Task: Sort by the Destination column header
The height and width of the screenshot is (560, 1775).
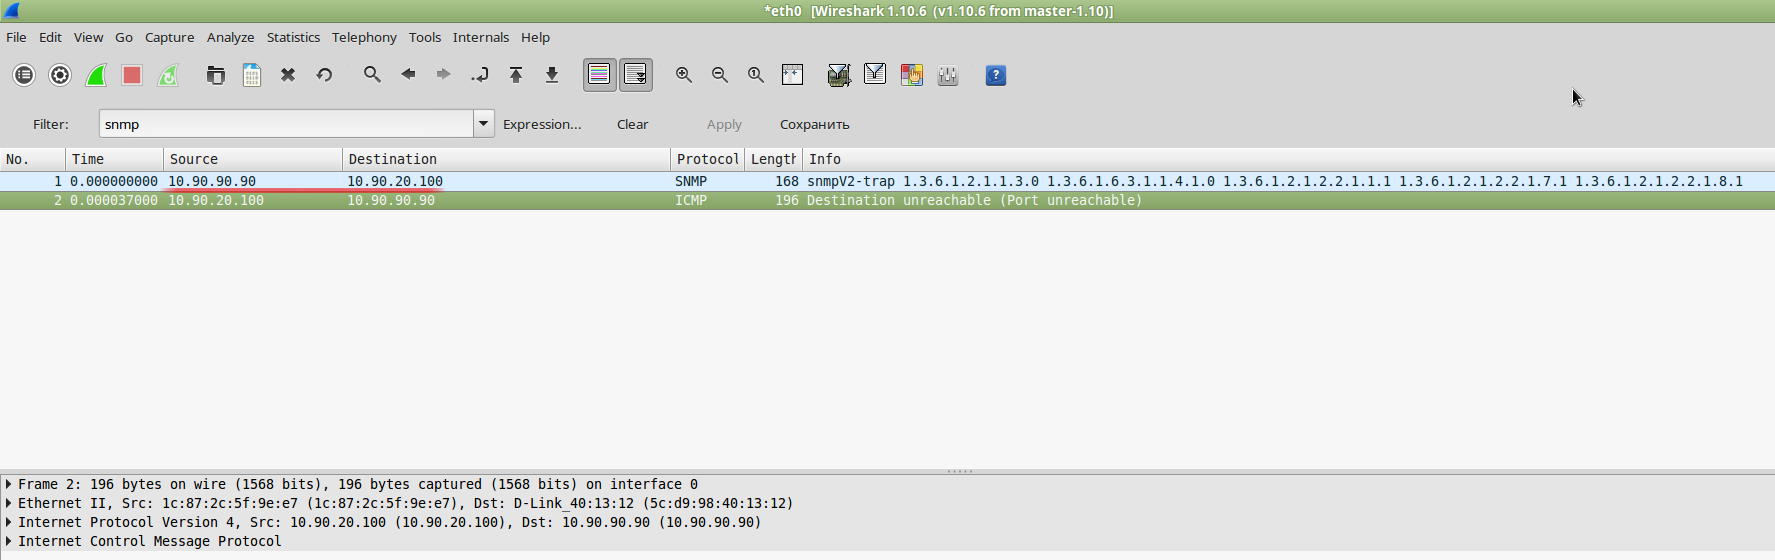Action: click(x=506, y=159)
